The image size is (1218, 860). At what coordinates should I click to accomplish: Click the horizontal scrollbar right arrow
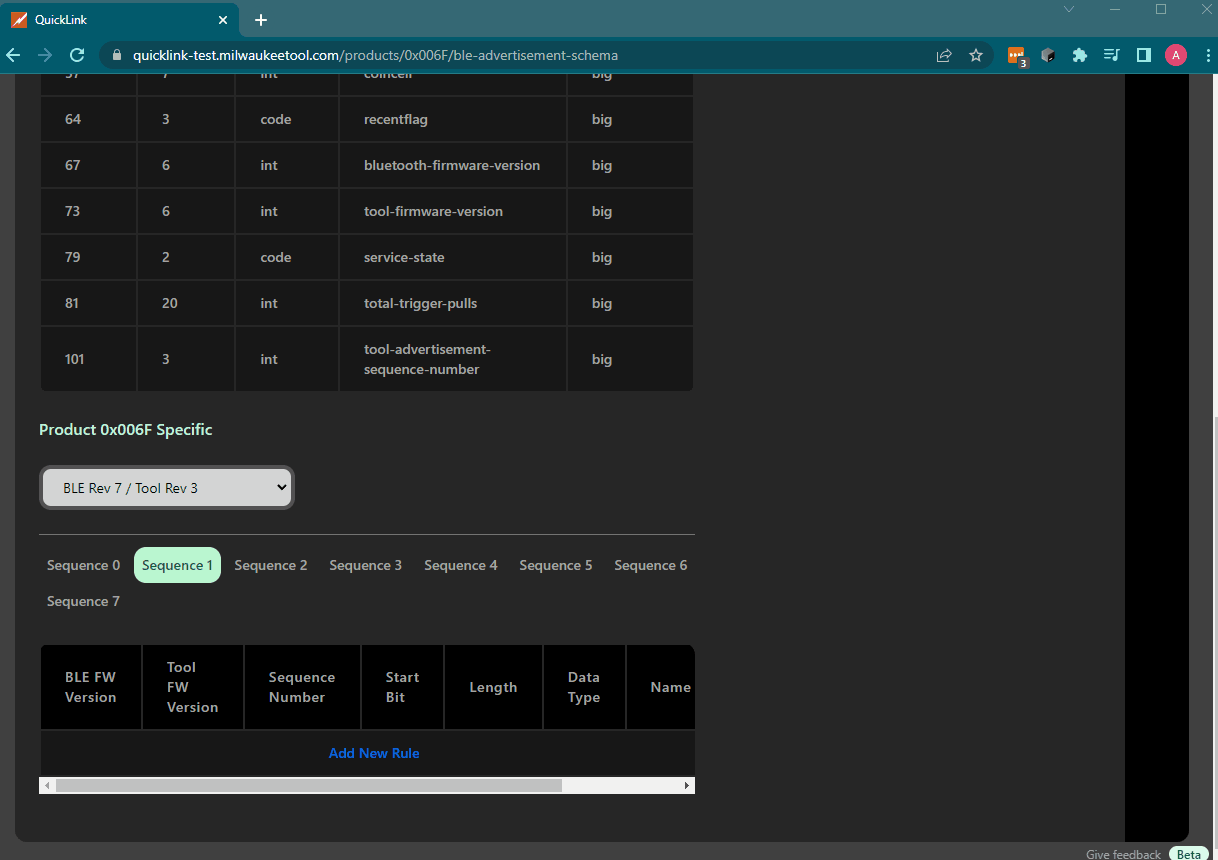(687, 786)
